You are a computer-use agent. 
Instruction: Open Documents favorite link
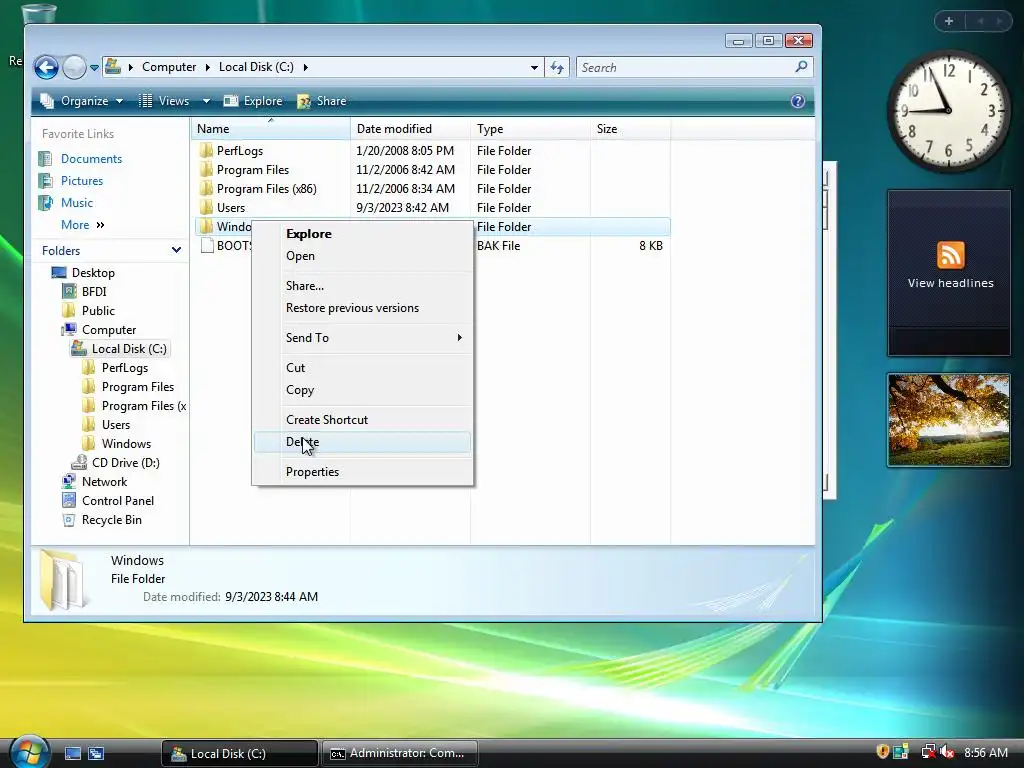click(x=91, y=159)
